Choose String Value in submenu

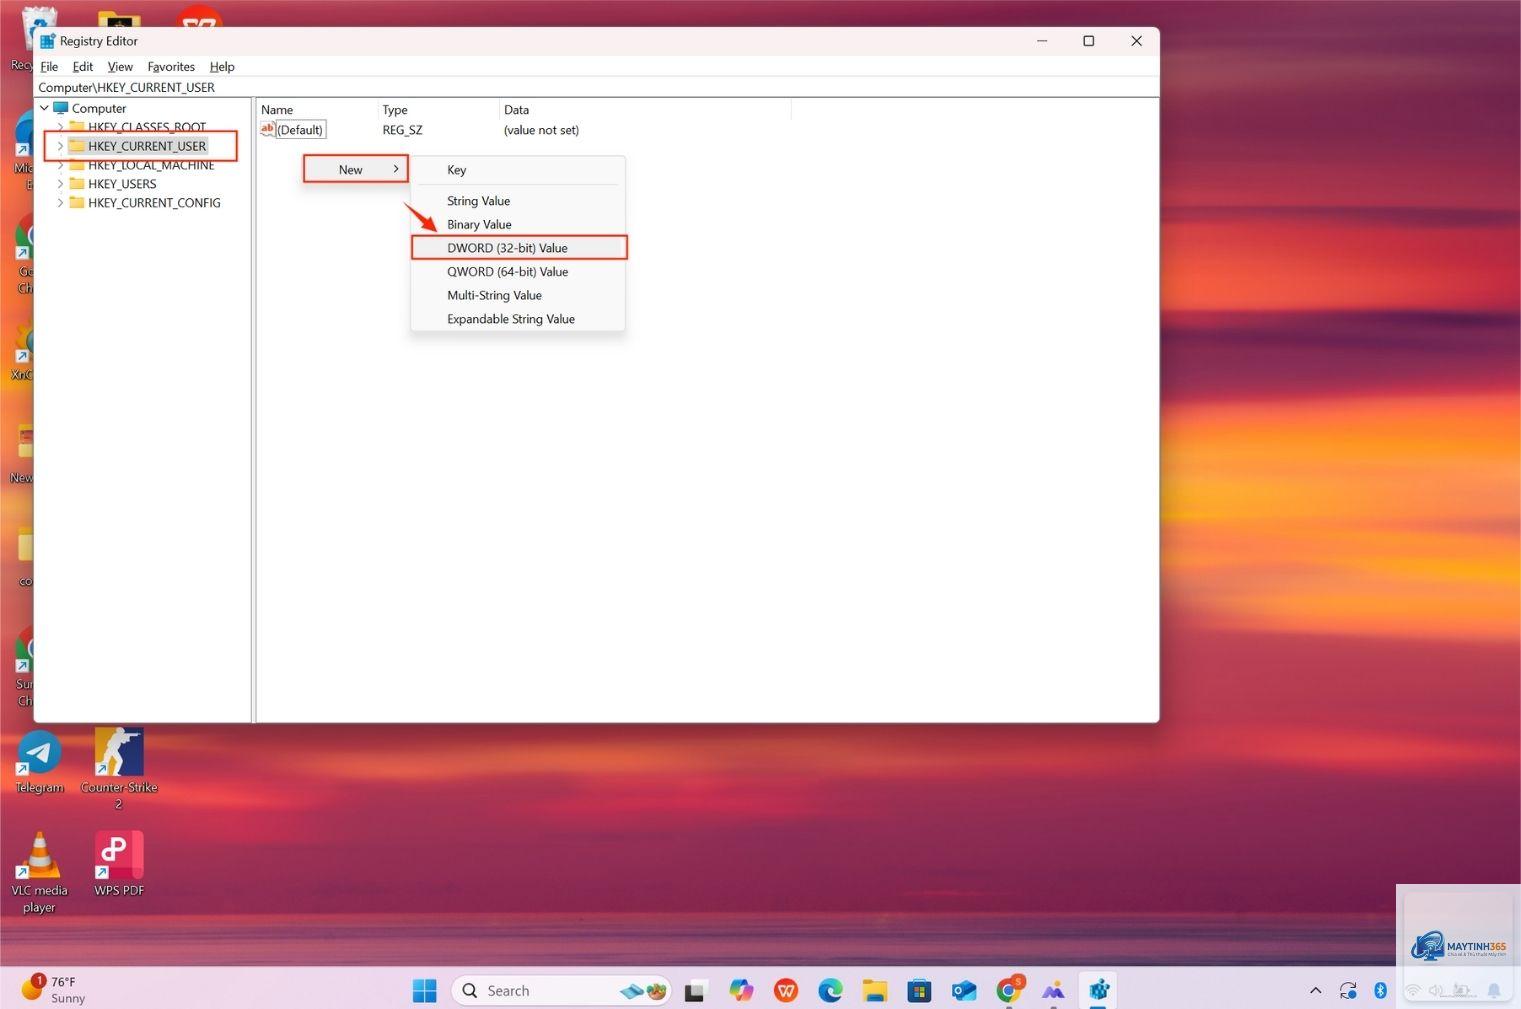518,201
